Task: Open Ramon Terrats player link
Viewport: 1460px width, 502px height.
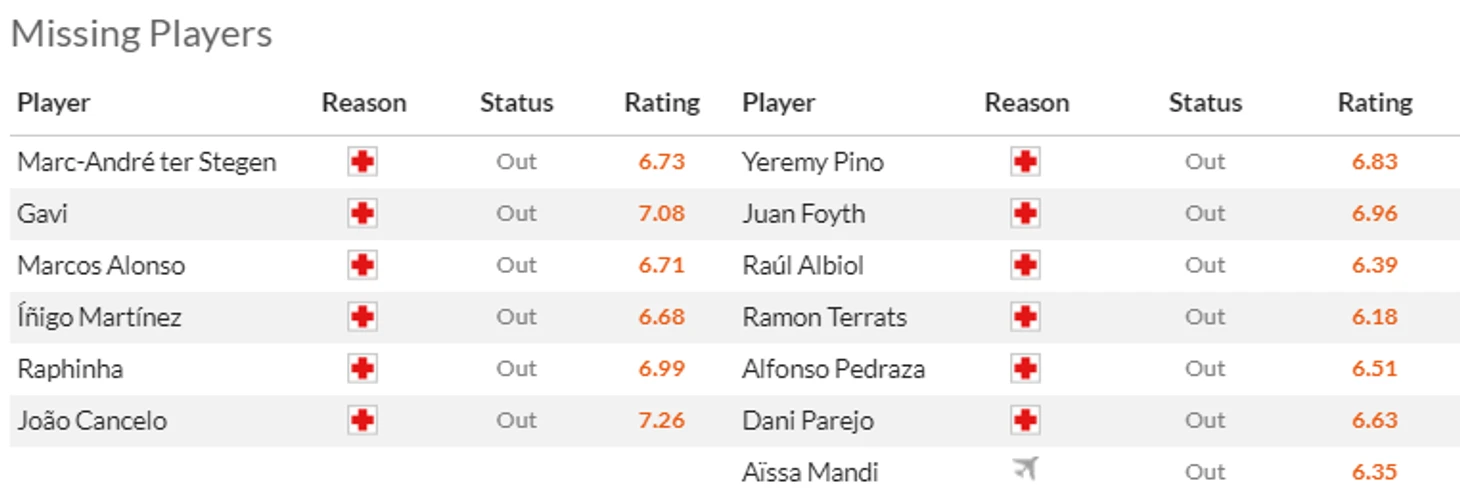Action: pos(824,318)
